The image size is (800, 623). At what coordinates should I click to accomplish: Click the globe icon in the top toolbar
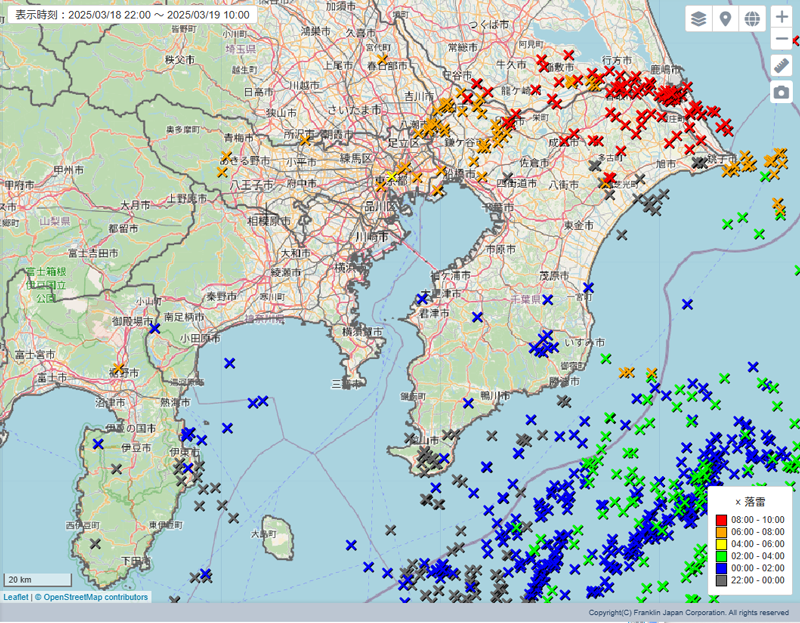pos(752,18)
